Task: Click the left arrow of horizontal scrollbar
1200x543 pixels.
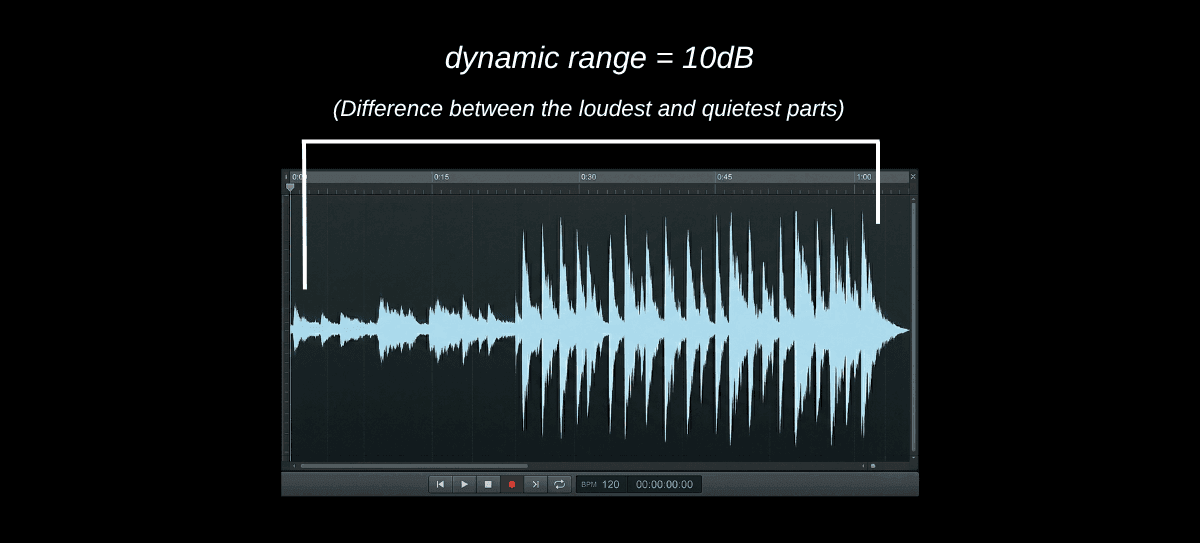Action: coord(294,465)
